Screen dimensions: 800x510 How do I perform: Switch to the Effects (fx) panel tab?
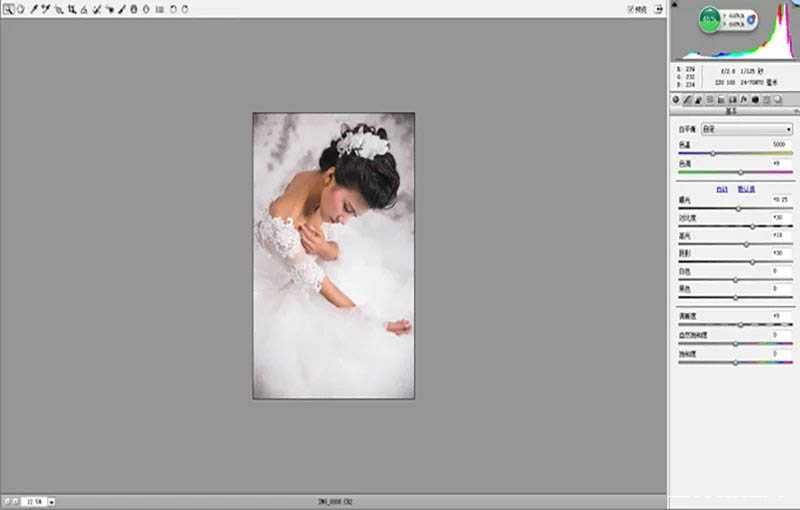(743, 99)
